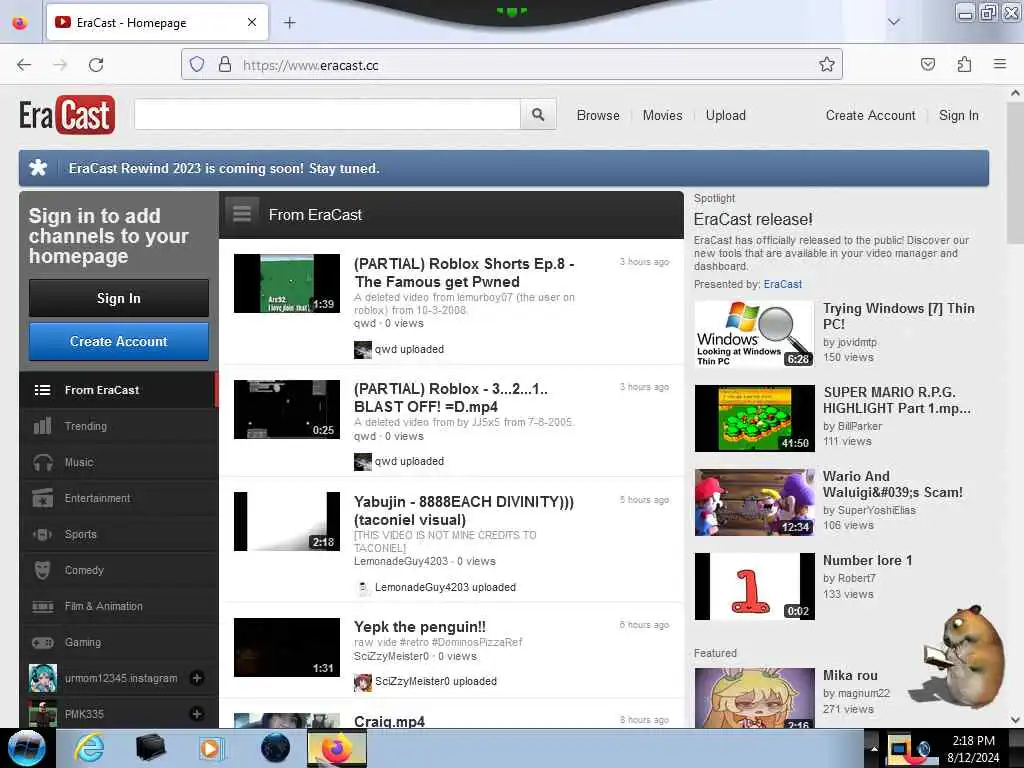Open the Browse page
This screenshot has height=768, width=1024.
[598, 116]
